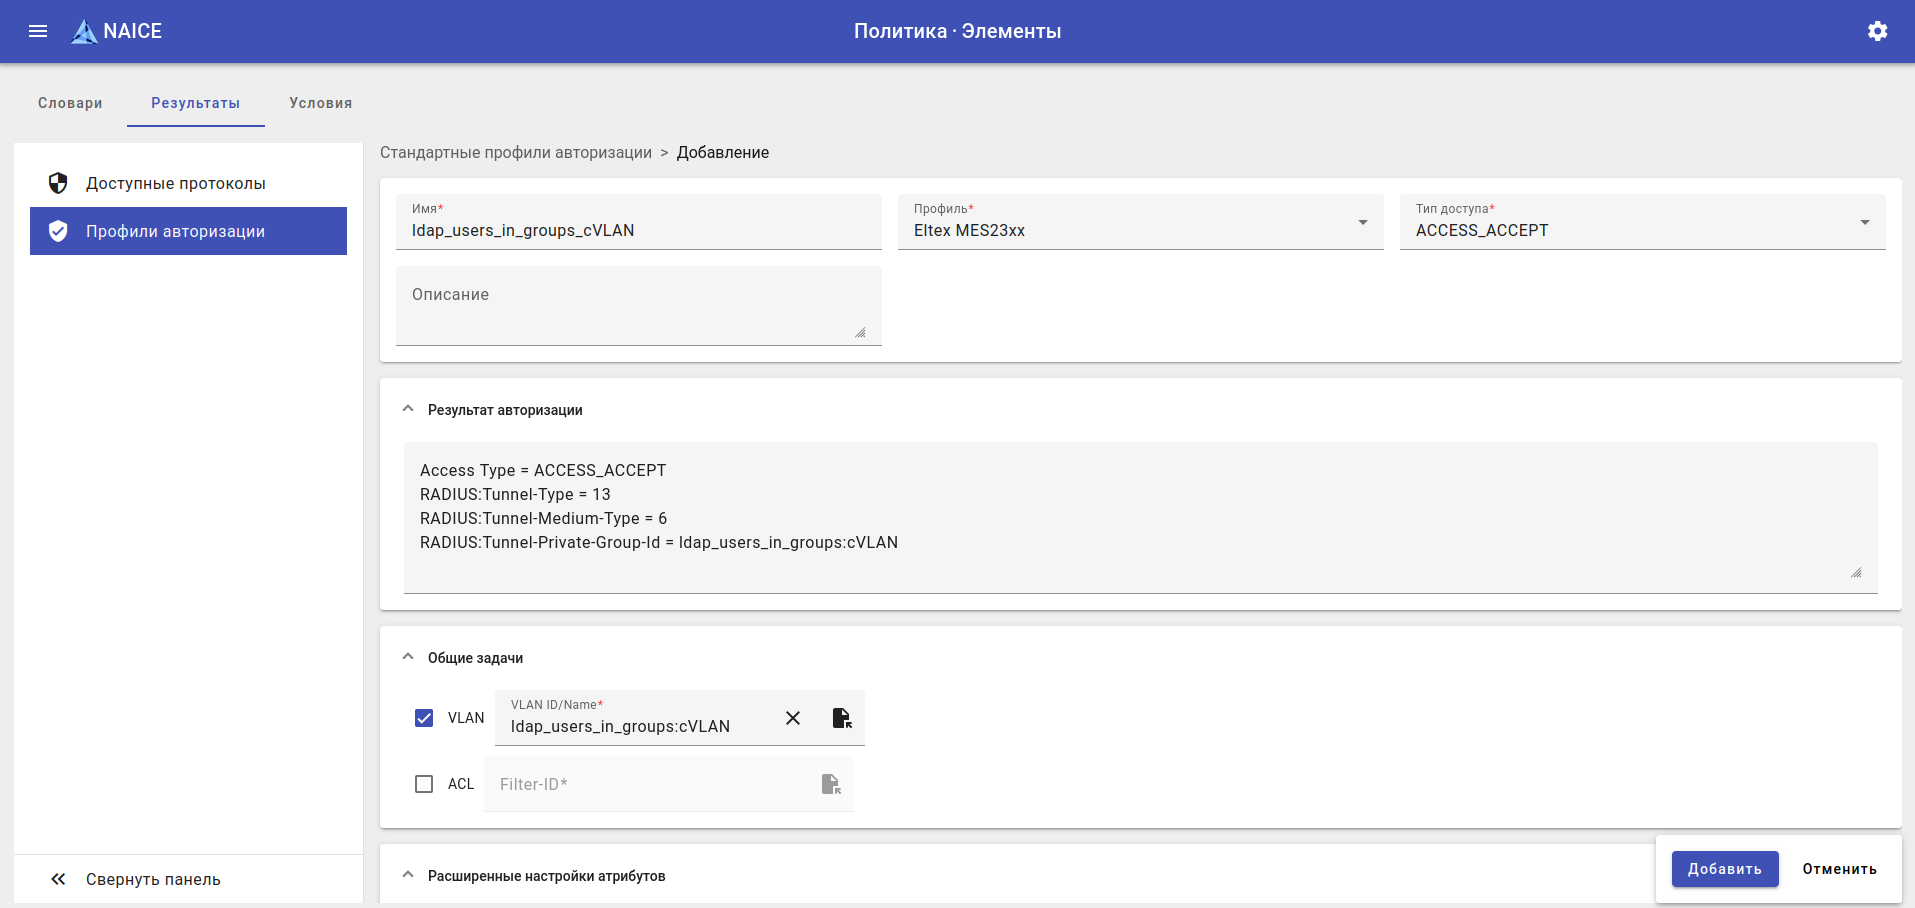This screenshot has width=1915, height=908.
Task: Click the Отменить button
Action: [1839, 869]
